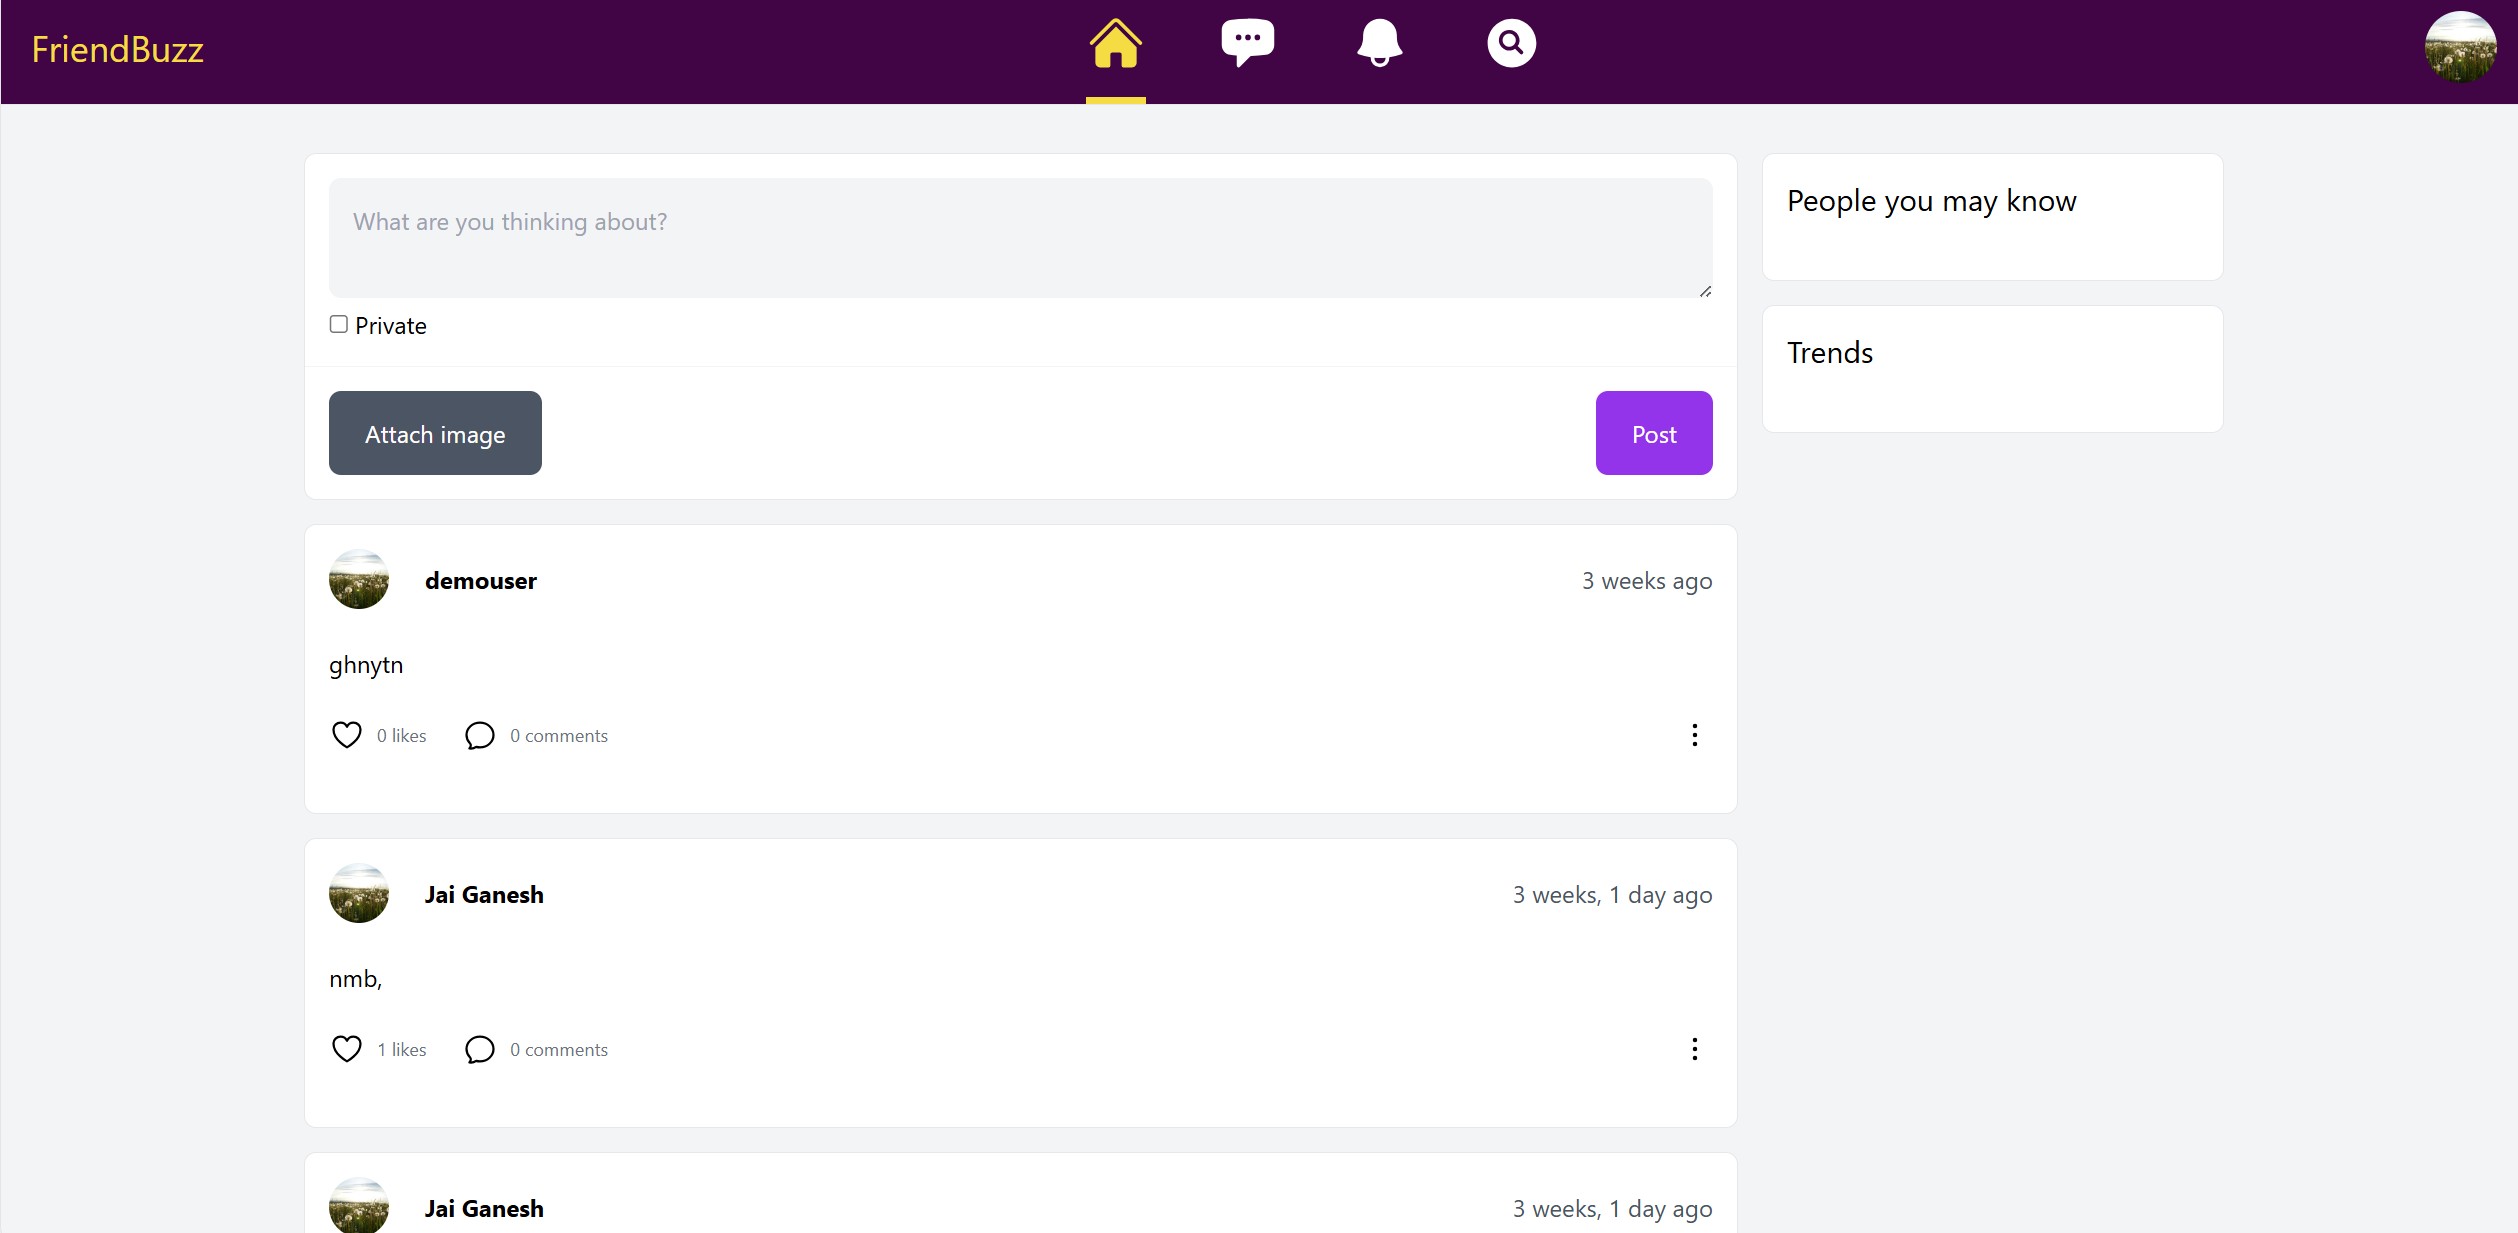Click the FriendBuzz logo link
The width and height of the screenshot is (2518, 1233).
click(118, 50)
